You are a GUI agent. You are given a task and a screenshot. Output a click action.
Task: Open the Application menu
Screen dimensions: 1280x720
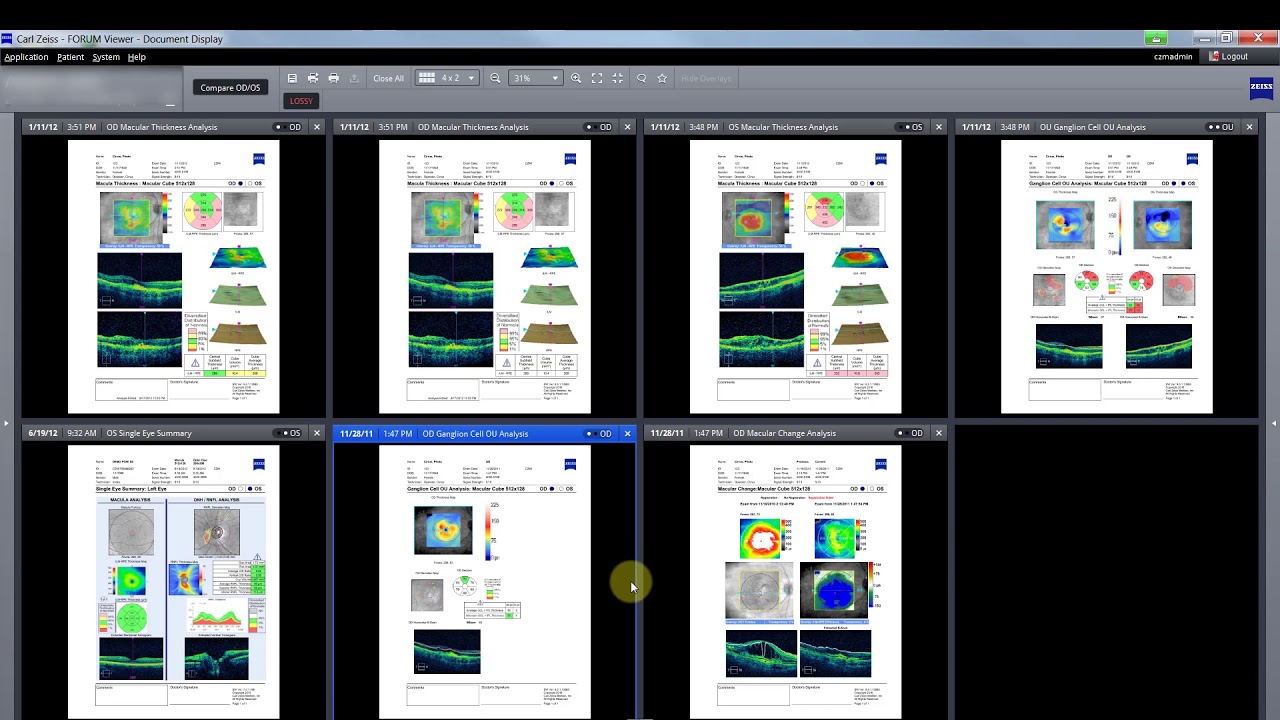26,57
